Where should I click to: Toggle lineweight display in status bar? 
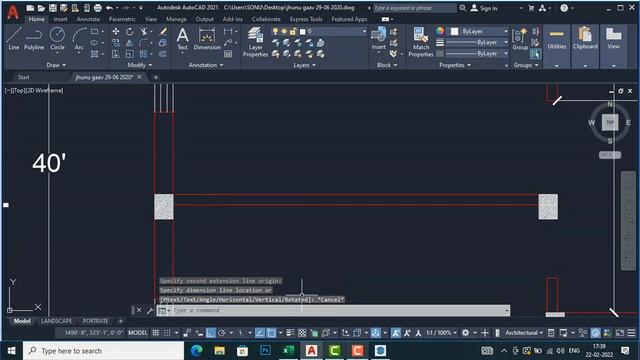[x=290, y=333]
